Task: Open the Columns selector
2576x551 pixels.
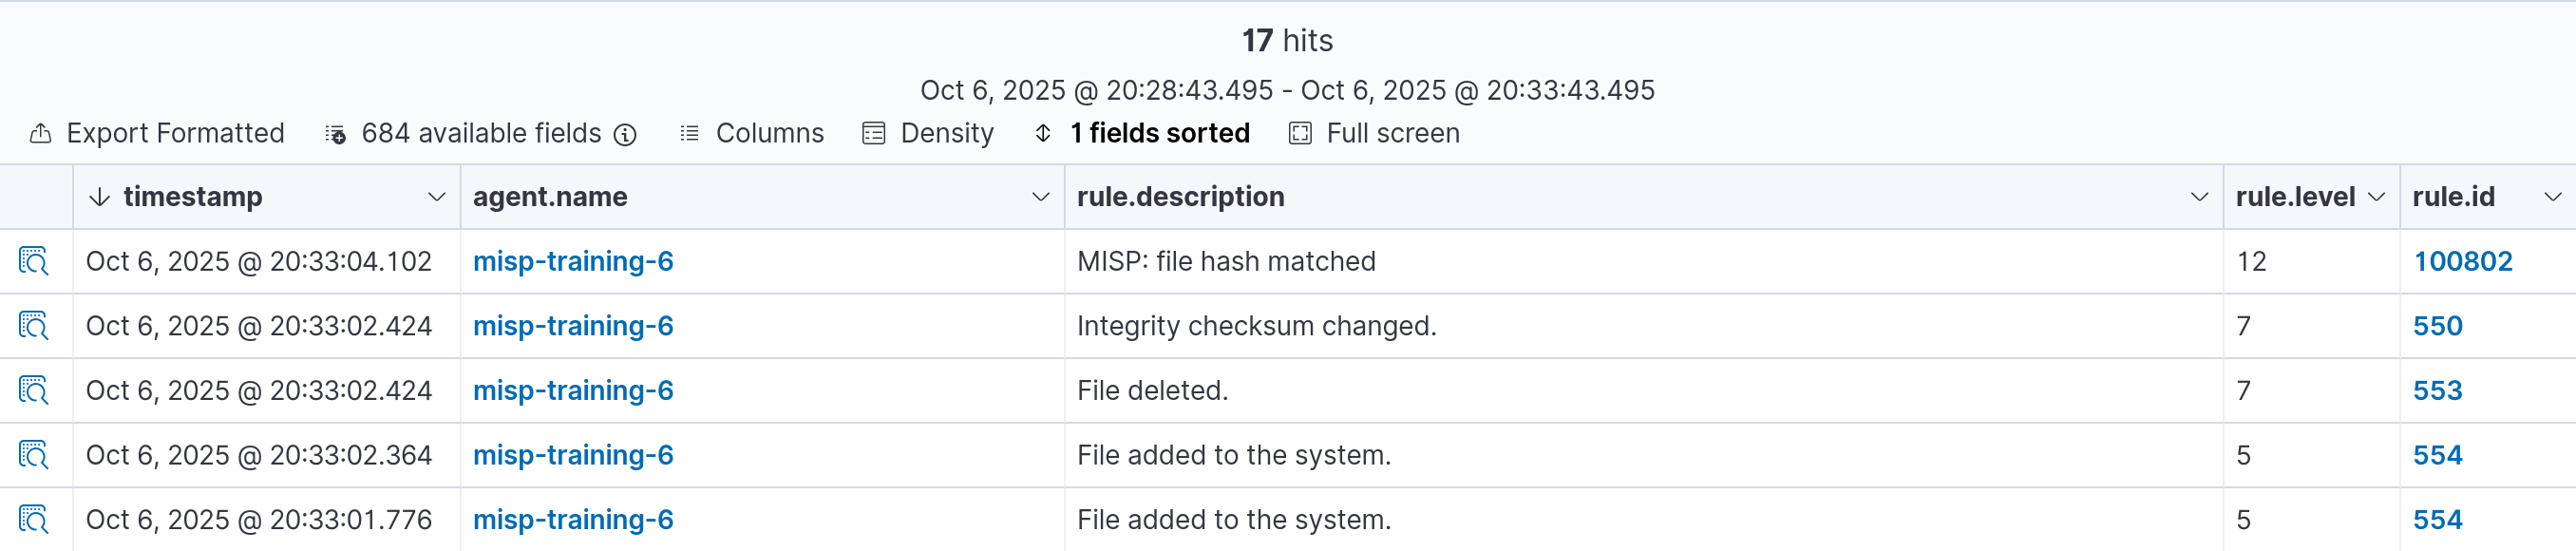Action: [752, 134]
